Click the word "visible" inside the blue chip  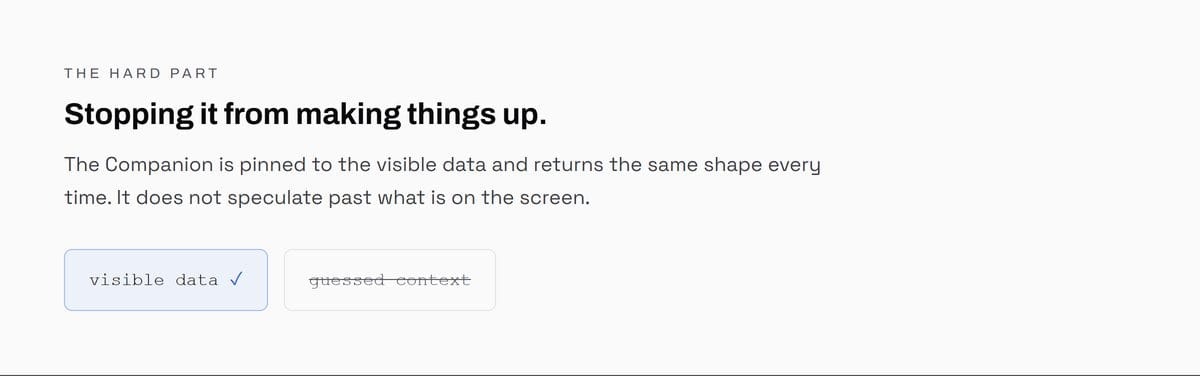tap(127, 280)
